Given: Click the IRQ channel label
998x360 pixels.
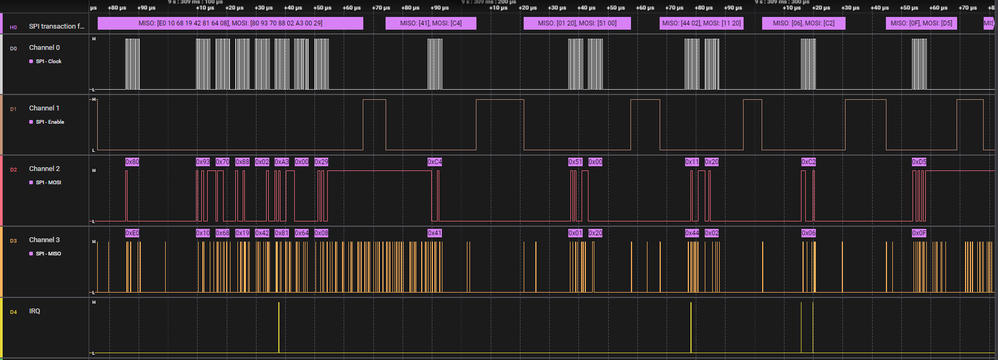Looking at the screenshot, I should [34, 311].
